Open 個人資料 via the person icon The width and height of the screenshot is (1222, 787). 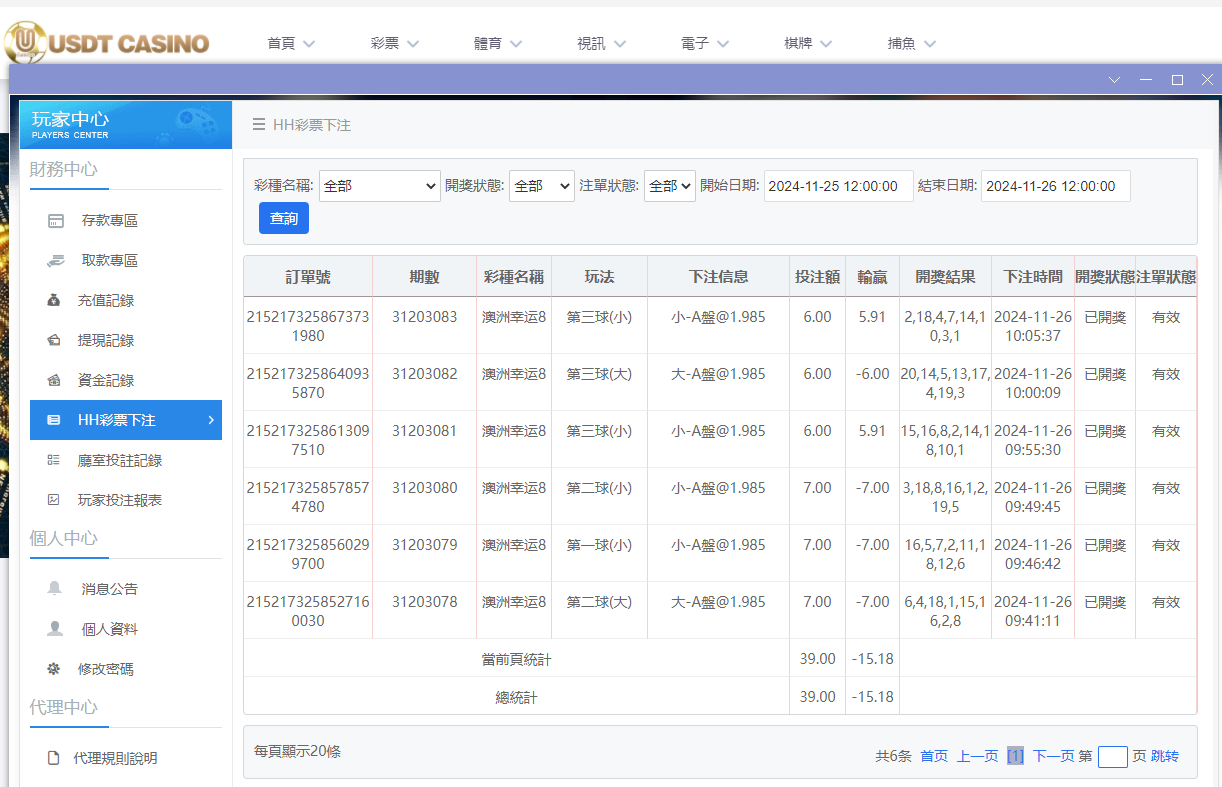coord(57,628)
